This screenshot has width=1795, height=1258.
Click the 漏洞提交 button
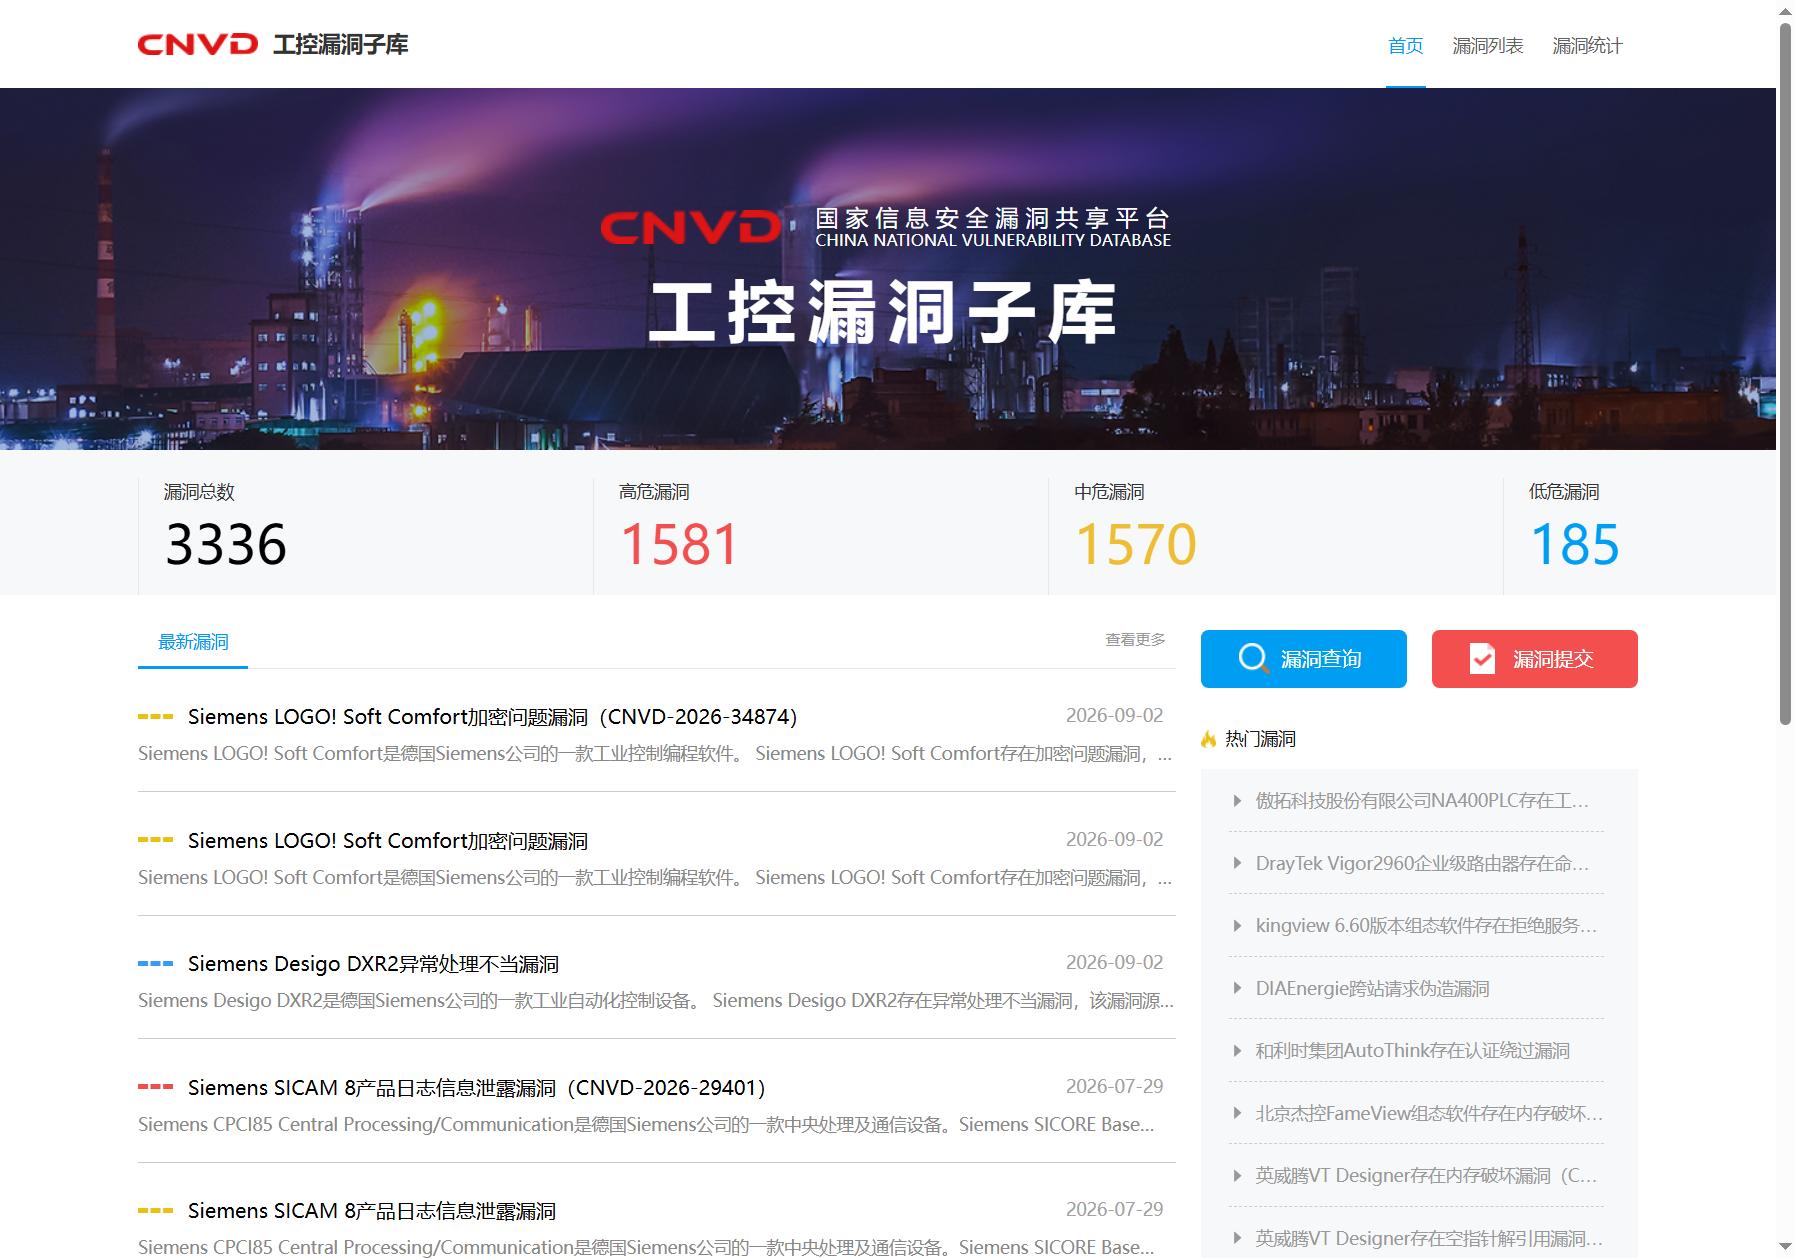(1535, 659)
